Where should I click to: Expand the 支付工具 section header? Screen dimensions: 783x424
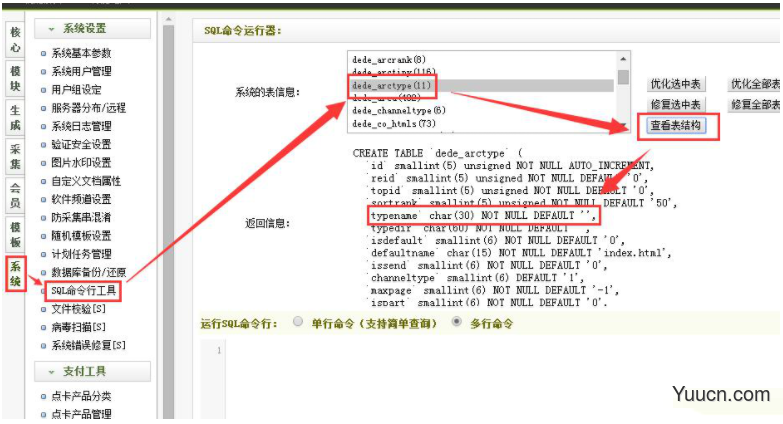[92, 372]
